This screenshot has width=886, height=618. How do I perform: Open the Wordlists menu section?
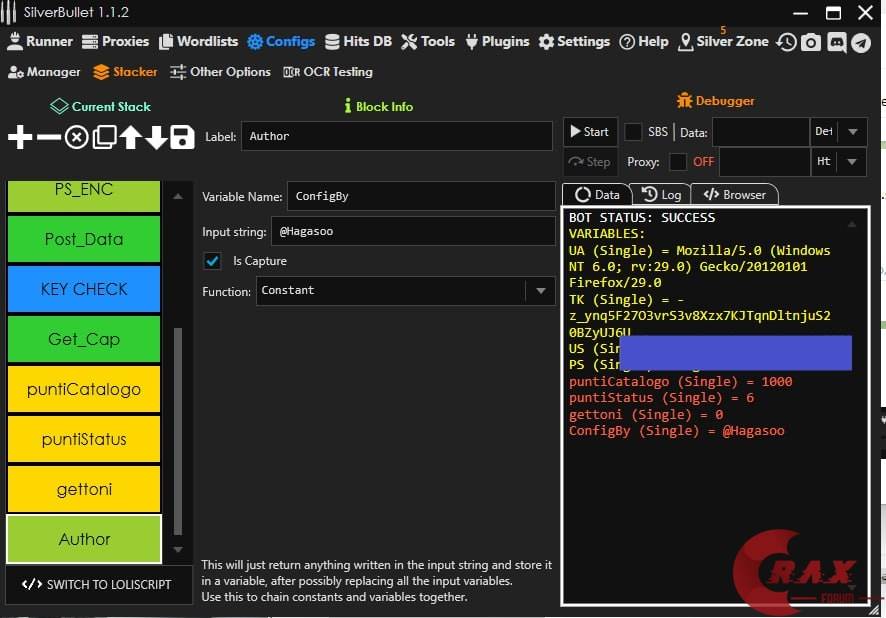198,42
